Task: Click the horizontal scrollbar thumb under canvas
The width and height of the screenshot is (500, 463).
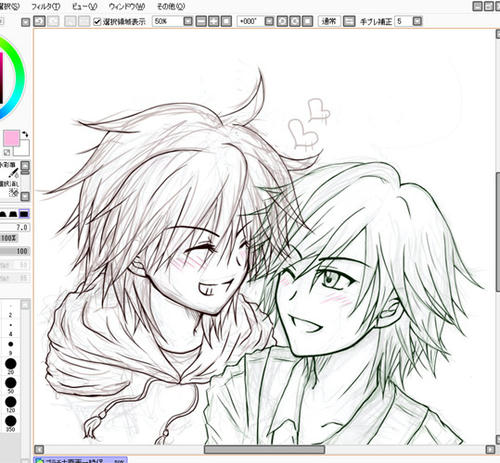Action: (x=264, y=449)
